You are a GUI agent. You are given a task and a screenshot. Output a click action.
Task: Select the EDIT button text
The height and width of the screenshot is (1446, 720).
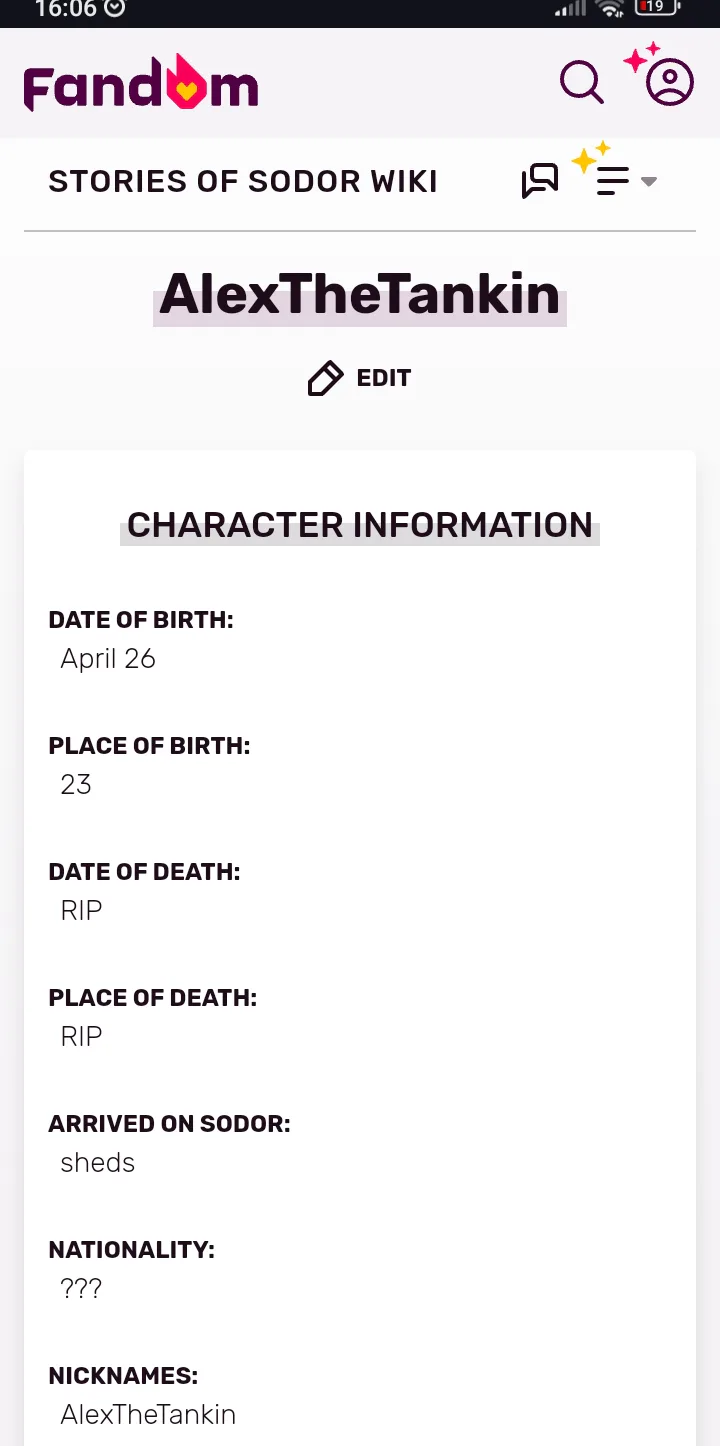[x=384, y=378]
